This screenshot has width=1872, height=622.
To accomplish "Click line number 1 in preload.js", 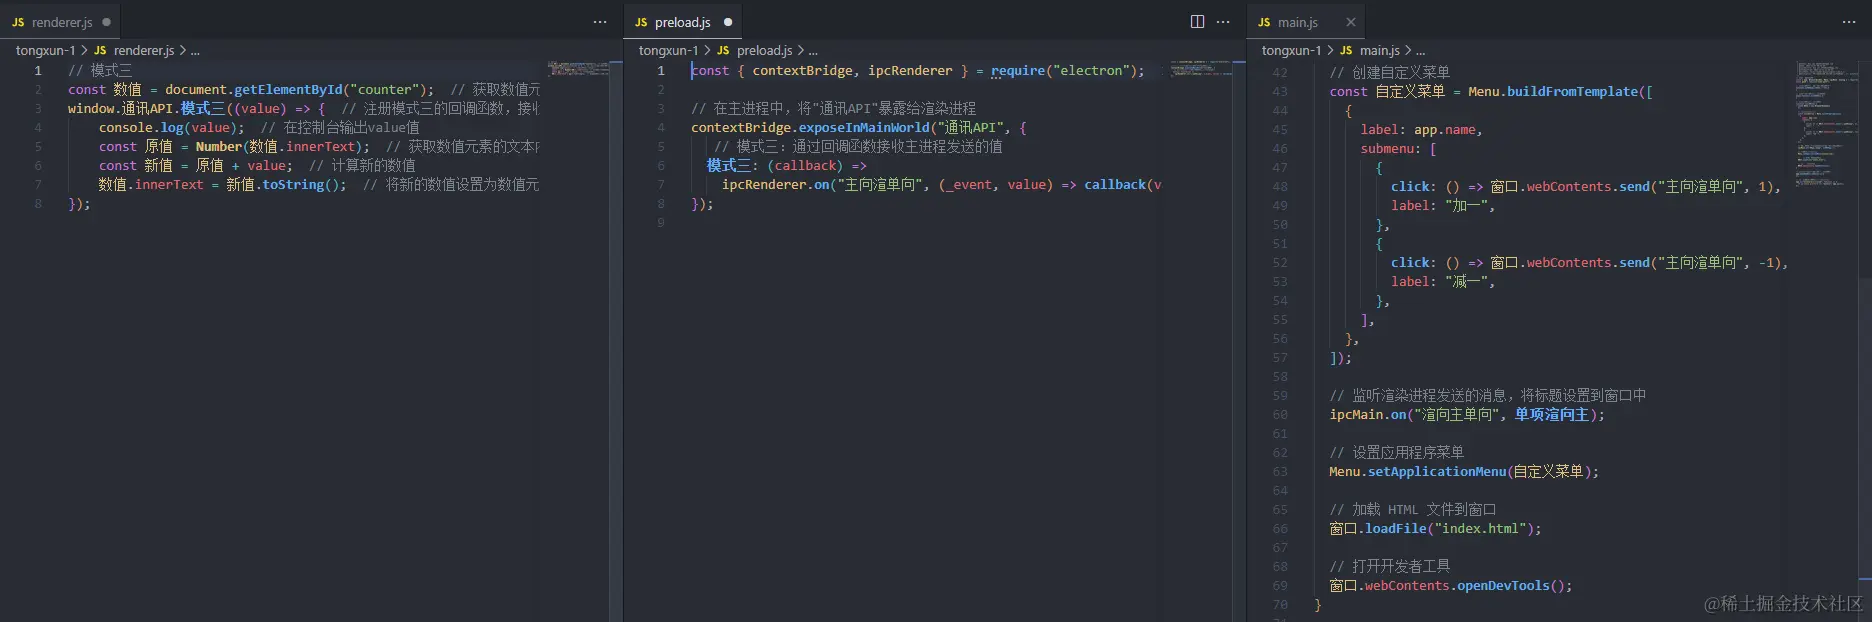I will [661, 70].
